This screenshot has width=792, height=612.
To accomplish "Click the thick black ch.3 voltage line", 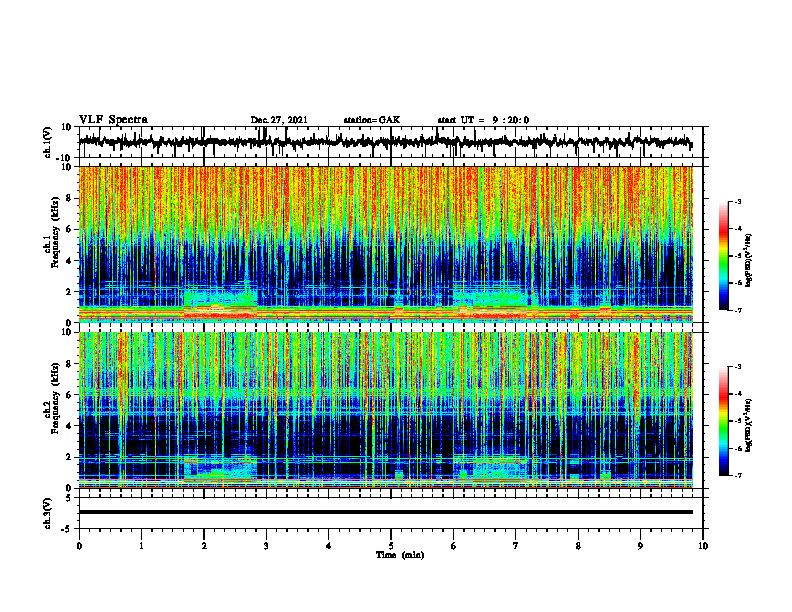I will [386, 512].
